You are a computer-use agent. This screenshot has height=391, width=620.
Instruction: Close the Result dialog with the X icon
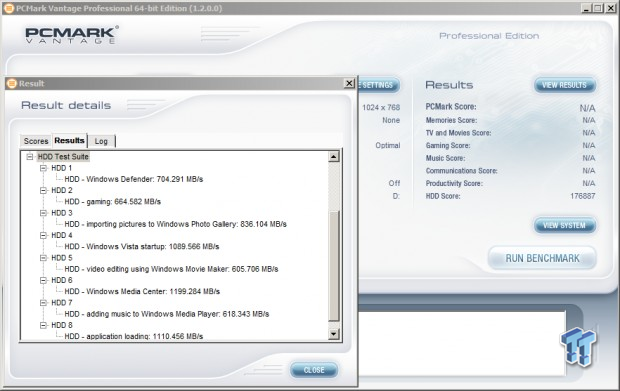[349, 83]
